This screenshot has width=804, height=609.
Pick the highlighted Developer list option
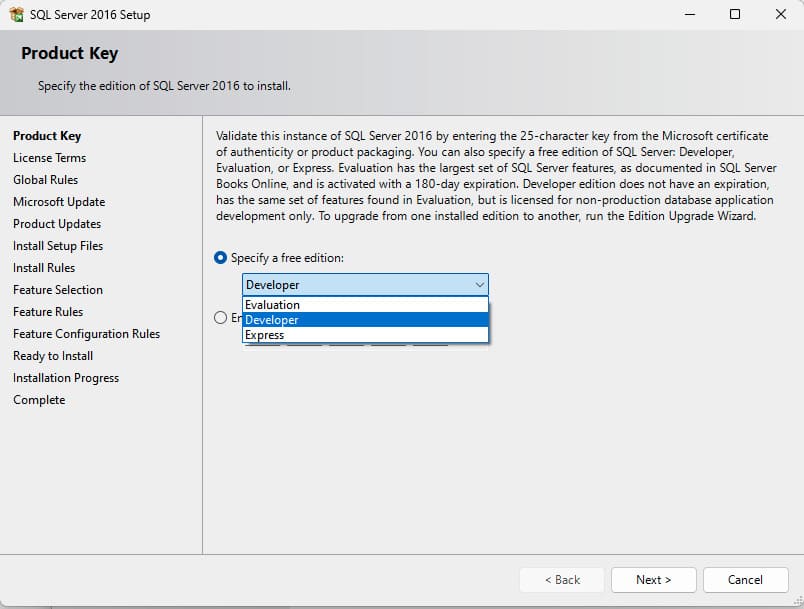point(272,320)
